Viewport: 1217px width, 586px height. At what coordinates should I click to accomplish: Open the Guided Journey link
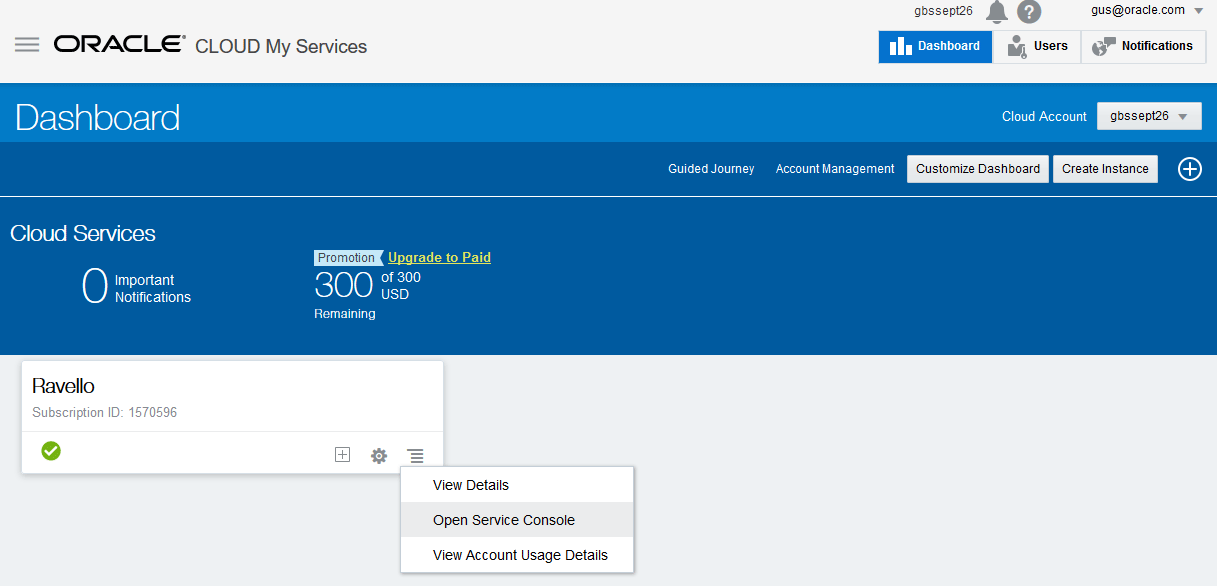tap(711, 169)
